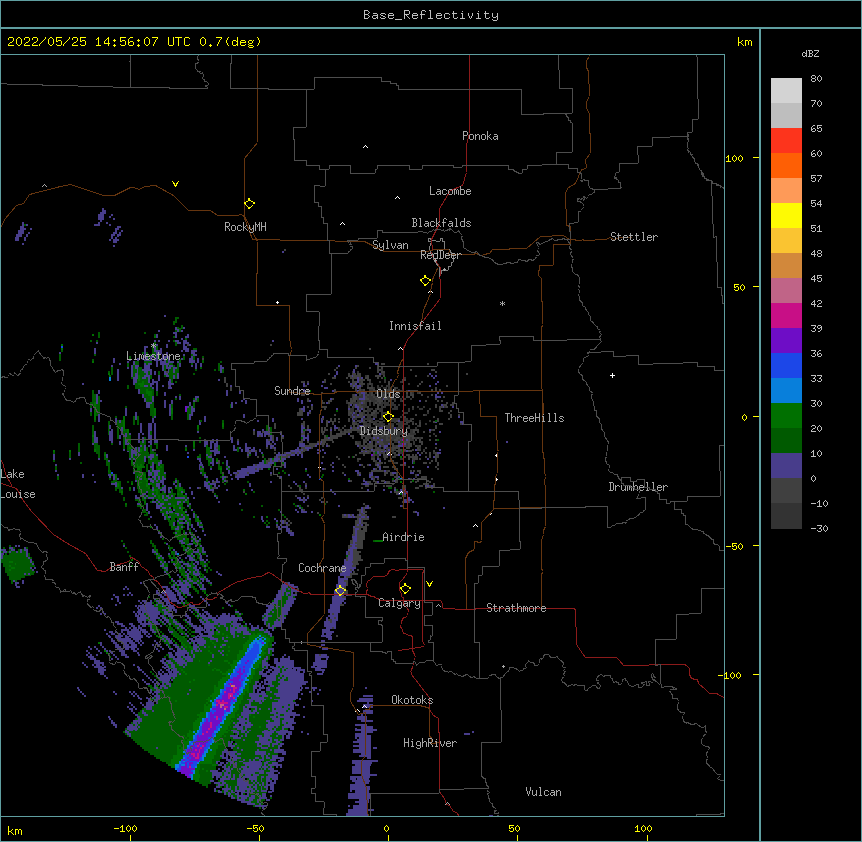Click the blue 36 dBZ legend swatch
This screenshot has width=862, height=842.
point(786,365)
